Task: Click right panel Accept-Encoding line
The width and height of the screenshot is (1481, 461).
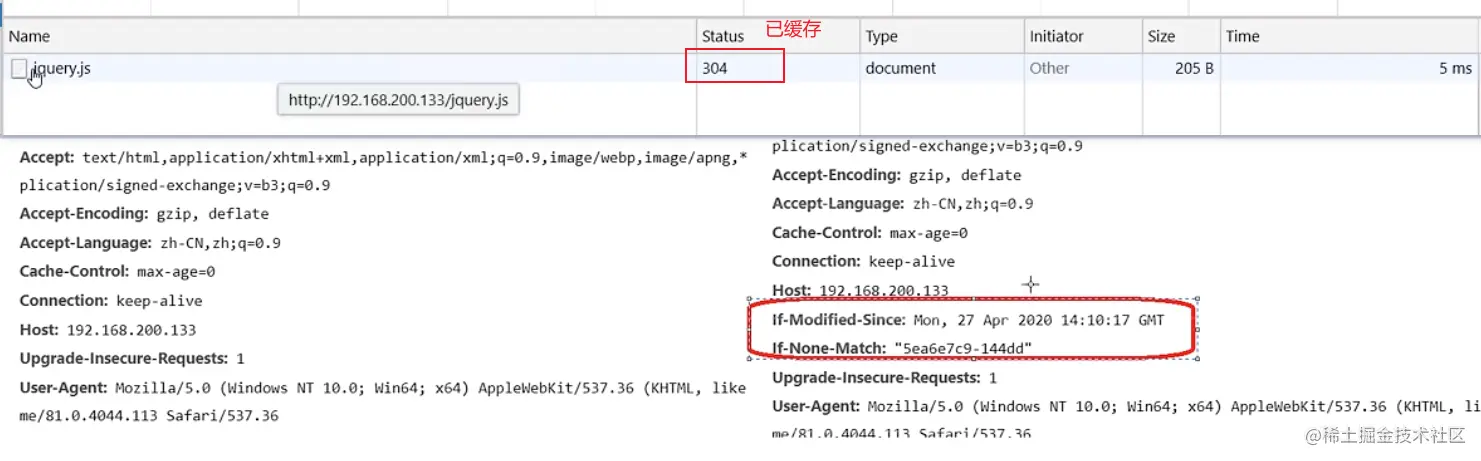Action: click(x=897, y=175)
